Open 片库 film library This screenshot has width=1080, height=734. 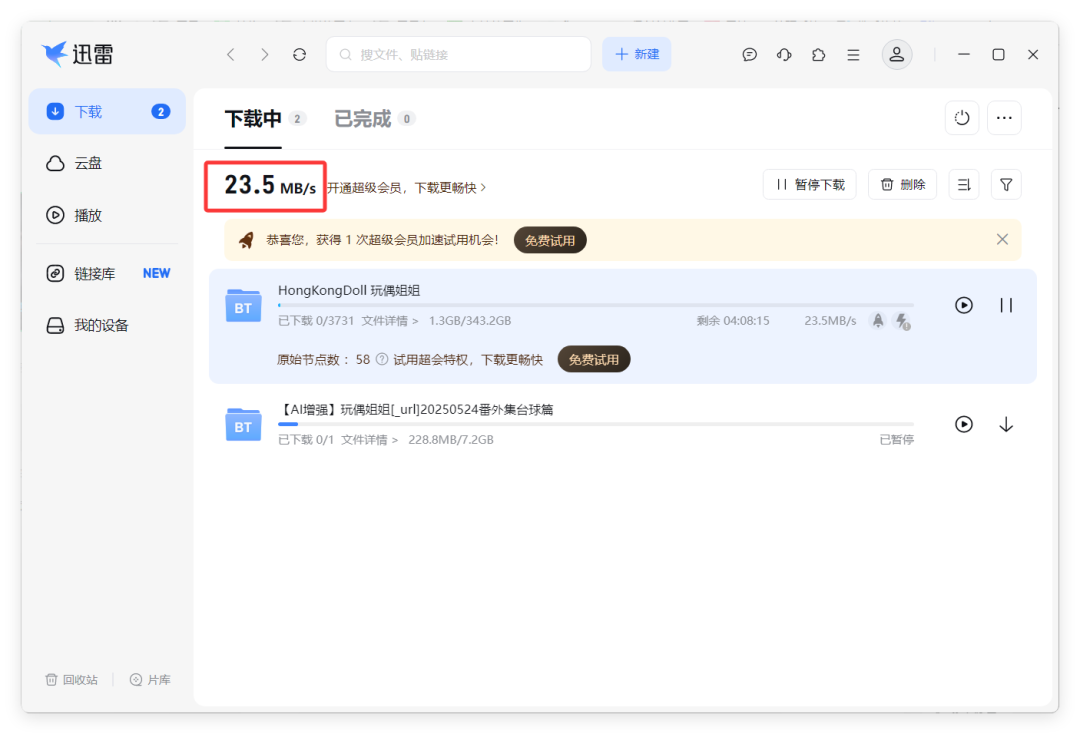pyautogui.click(x=150, y=680)
